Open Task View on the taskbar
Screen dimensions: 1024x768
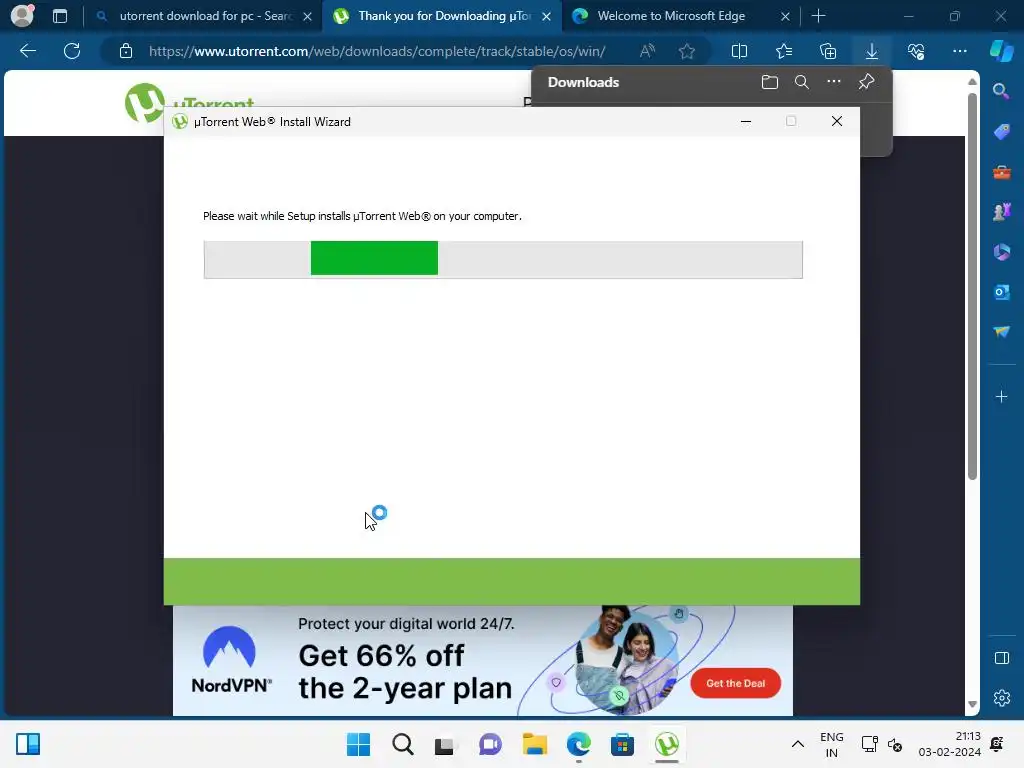click(x=445, y=744)
